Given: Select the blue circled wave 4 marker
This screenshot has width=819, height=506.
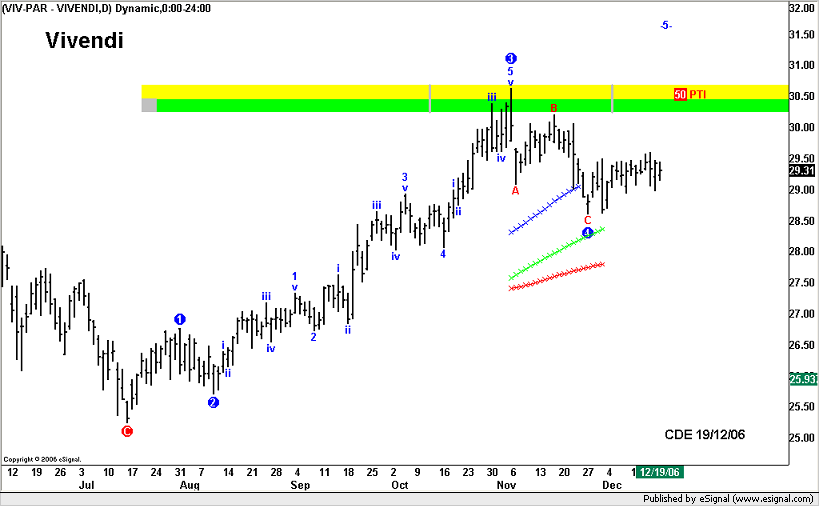Looking at the screenshot, I should [x=588, y=233].
